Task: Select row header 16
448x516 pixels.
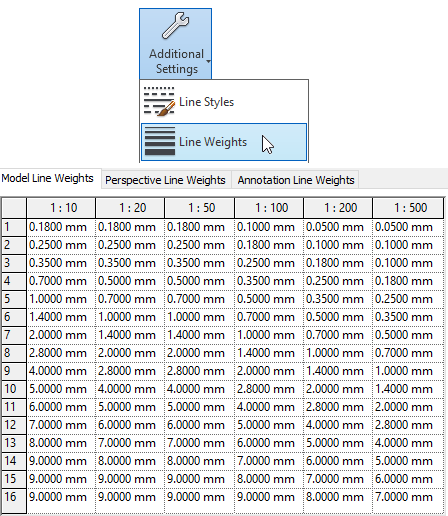Action: pos(14,500)
